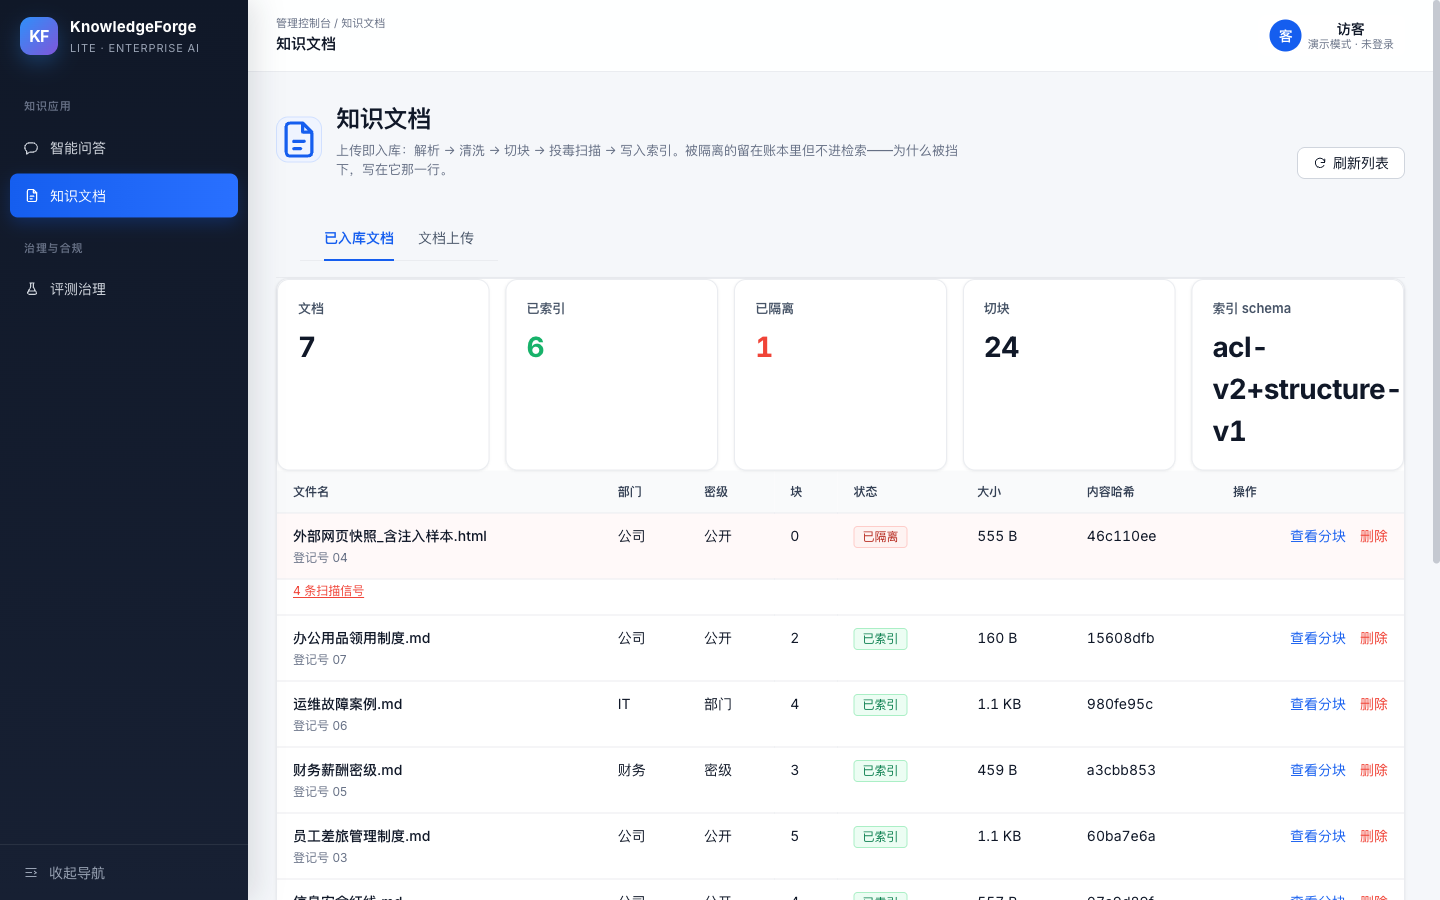Switch to the 文档上传 tab
The width and height of the screenshot is (1440, 900).
[x=446, y=238]
